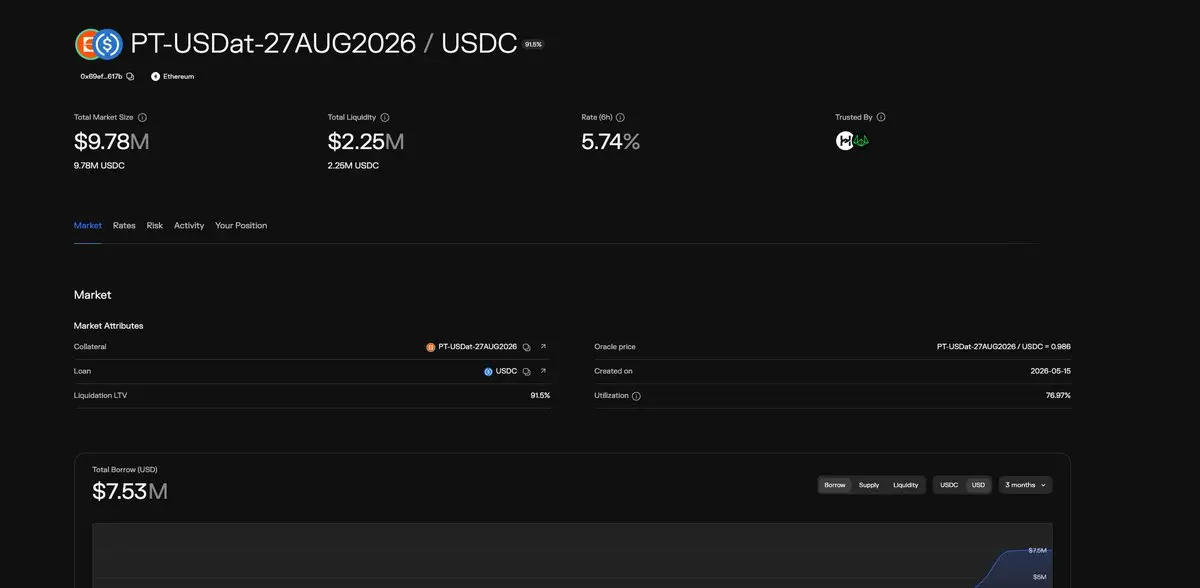Open the Rates tab
Image resolution: width=1200 pixels, height=588 pixels.
coord(124,225)
